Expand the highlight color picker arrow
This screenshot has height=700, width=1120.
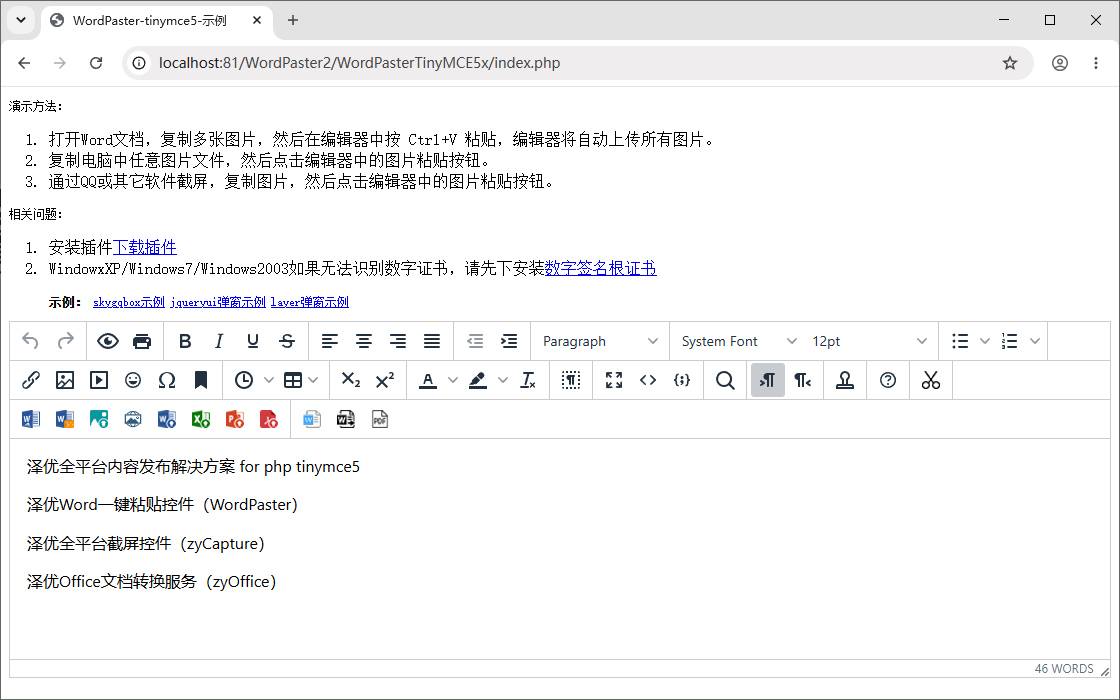point(503,380)
